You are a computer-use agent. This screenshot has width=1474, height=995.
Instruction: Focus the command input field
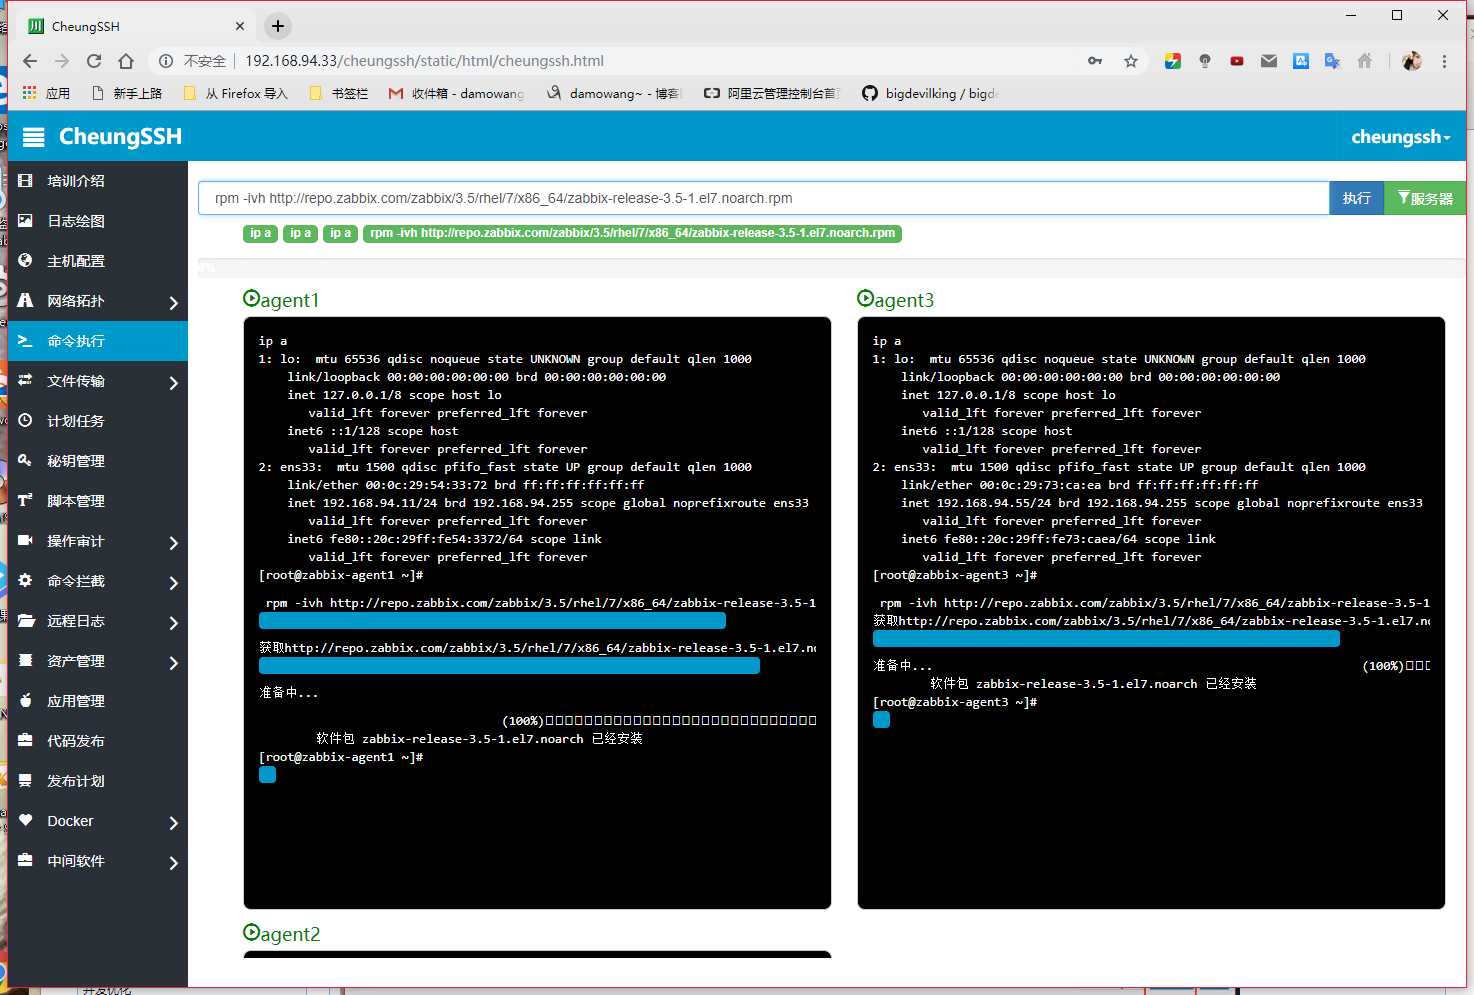[763, 198]
